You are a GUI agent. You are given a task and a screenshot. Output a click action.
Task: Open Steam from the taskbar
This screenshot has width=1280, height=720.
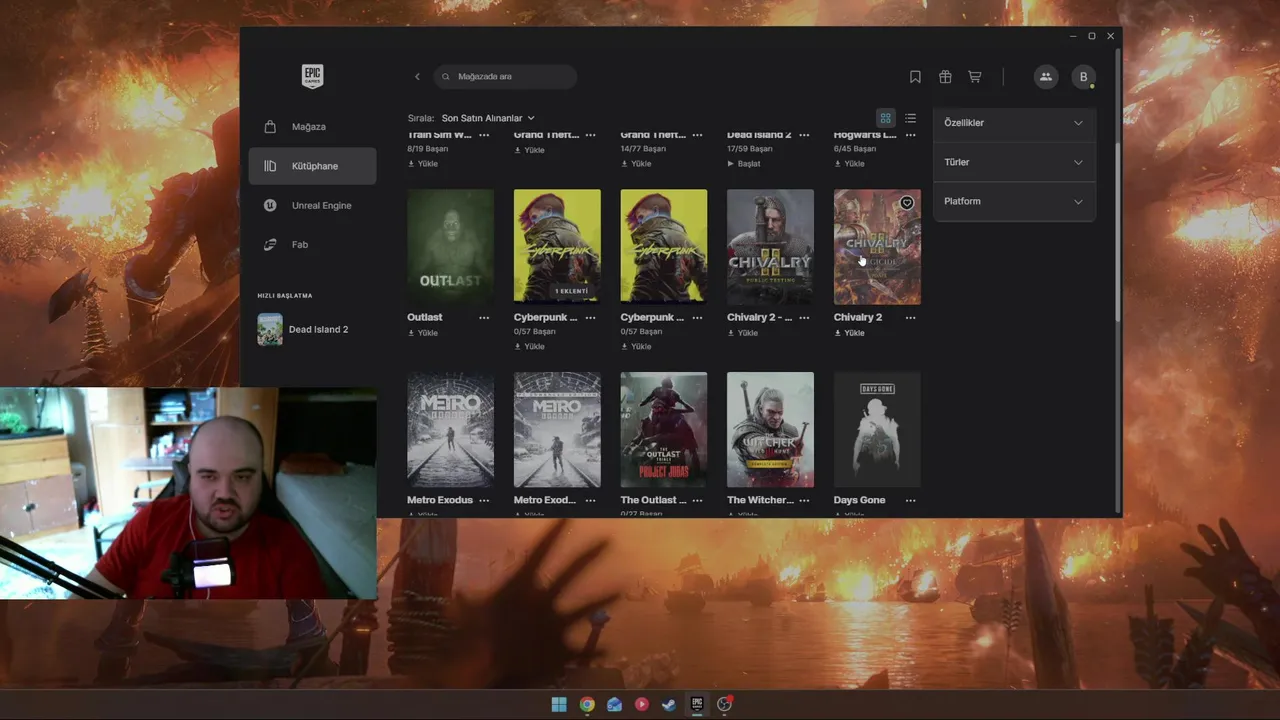pos(669,704)
